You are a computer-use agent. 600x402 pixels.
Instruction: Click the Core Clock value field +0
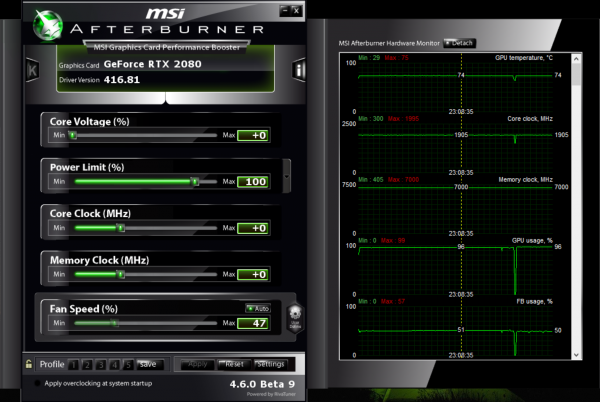point(254,228)
